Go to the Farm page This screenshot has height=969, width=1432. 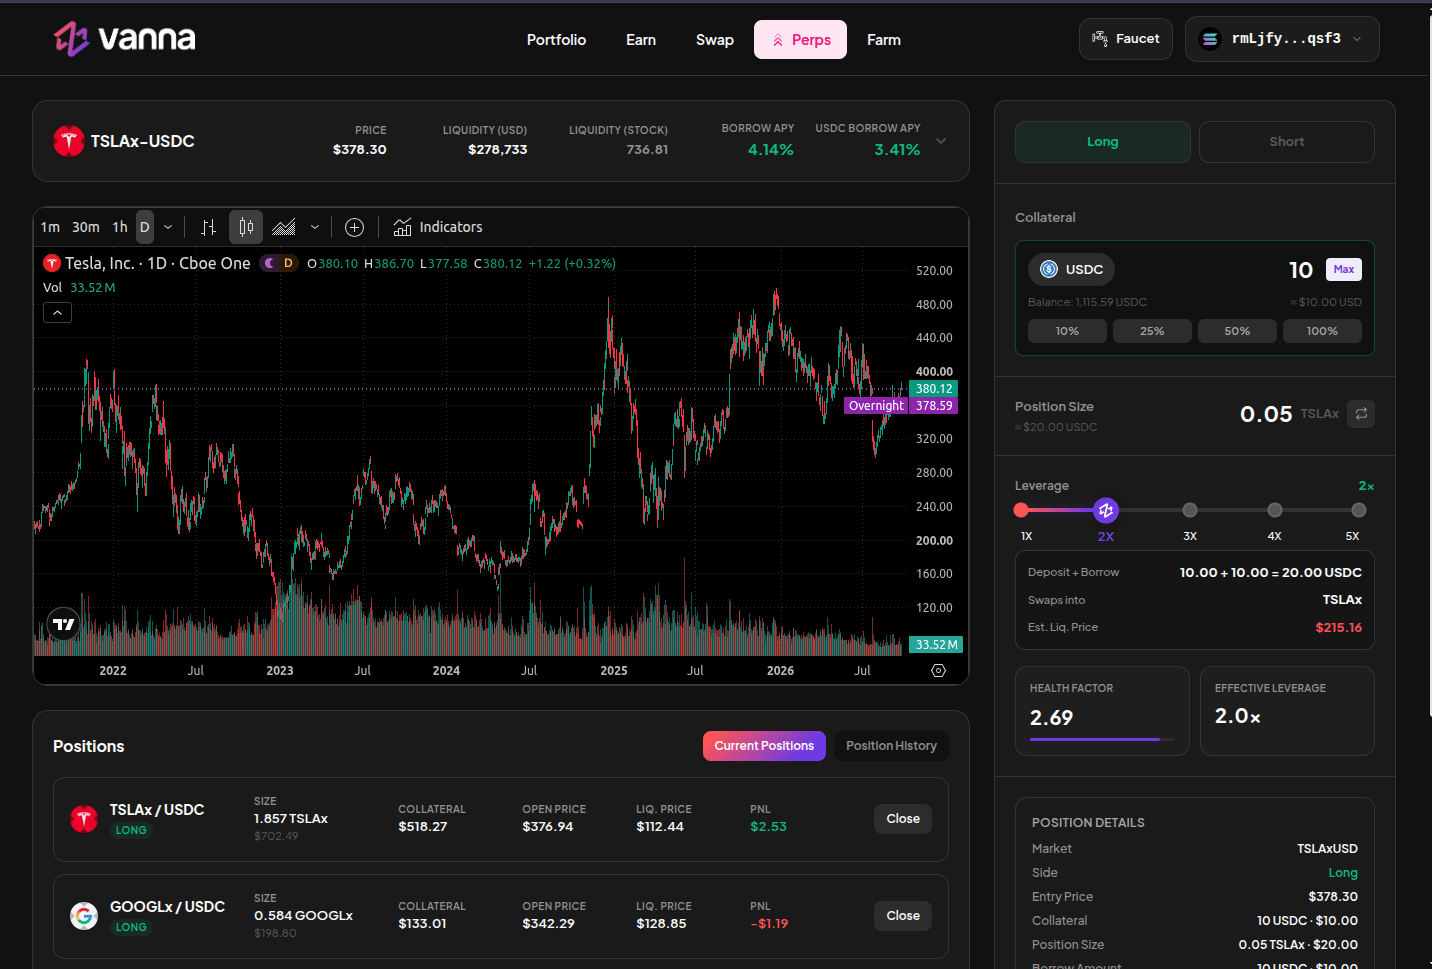click(x=884, y=40)
